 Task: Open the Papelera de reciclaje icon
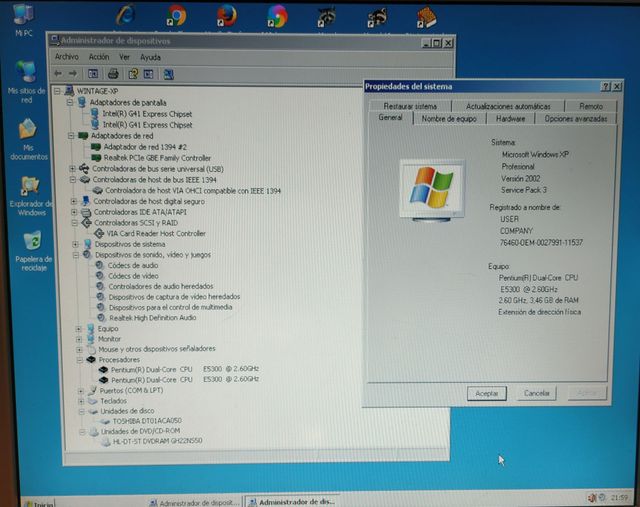(x=33, y=252)
